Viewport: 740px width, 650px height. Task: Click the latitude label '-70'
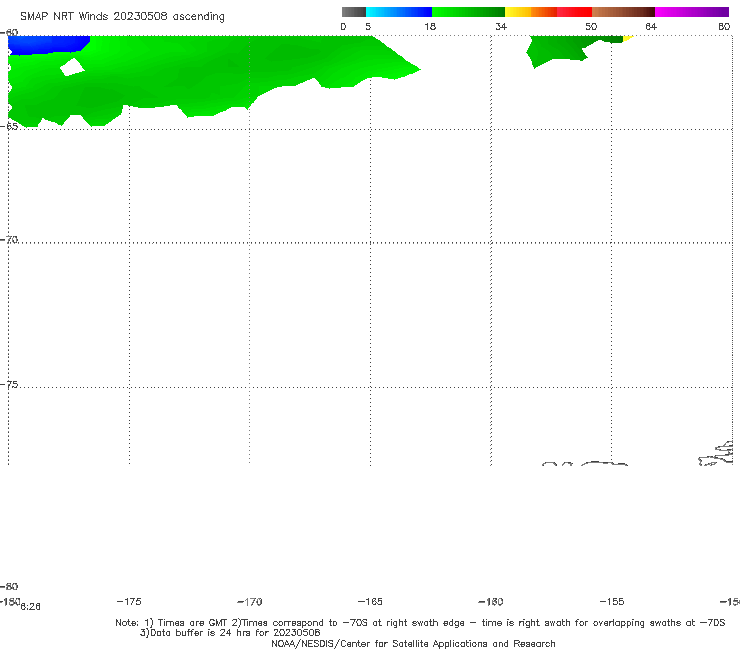pyautogui.click(x=9, y=240)
